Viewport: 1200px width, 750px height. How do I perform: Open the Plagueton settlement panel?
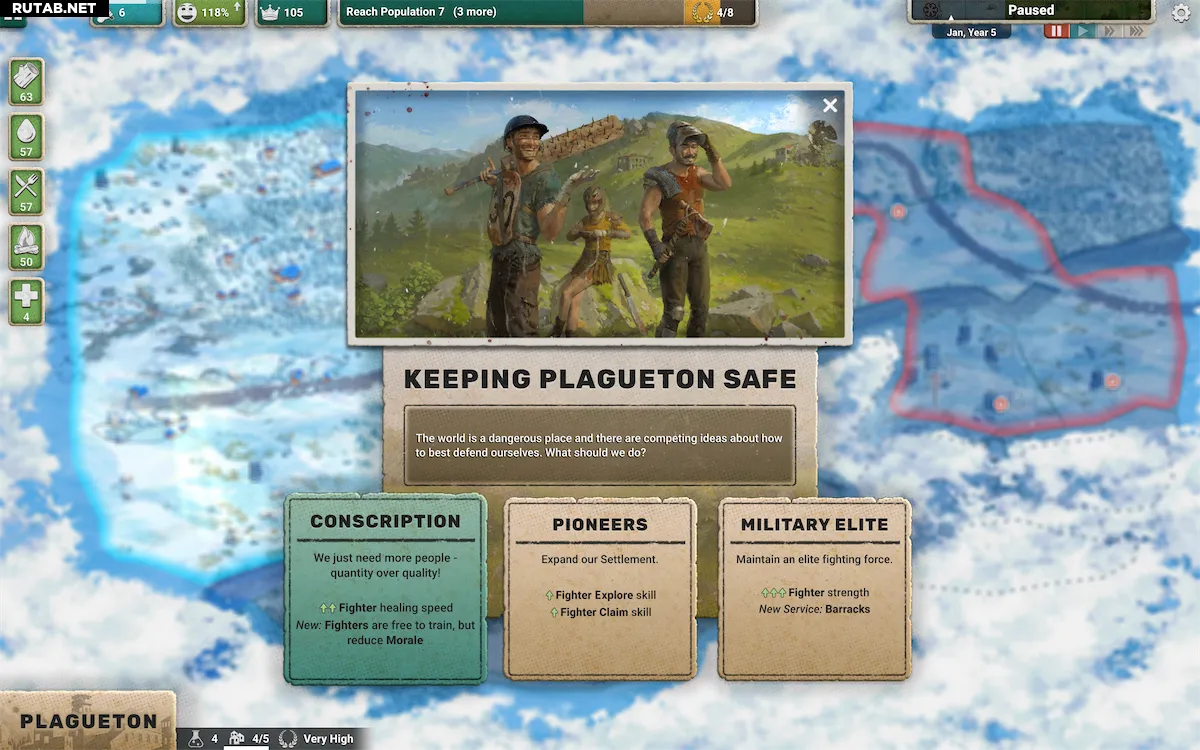click(x=88, y=721)
